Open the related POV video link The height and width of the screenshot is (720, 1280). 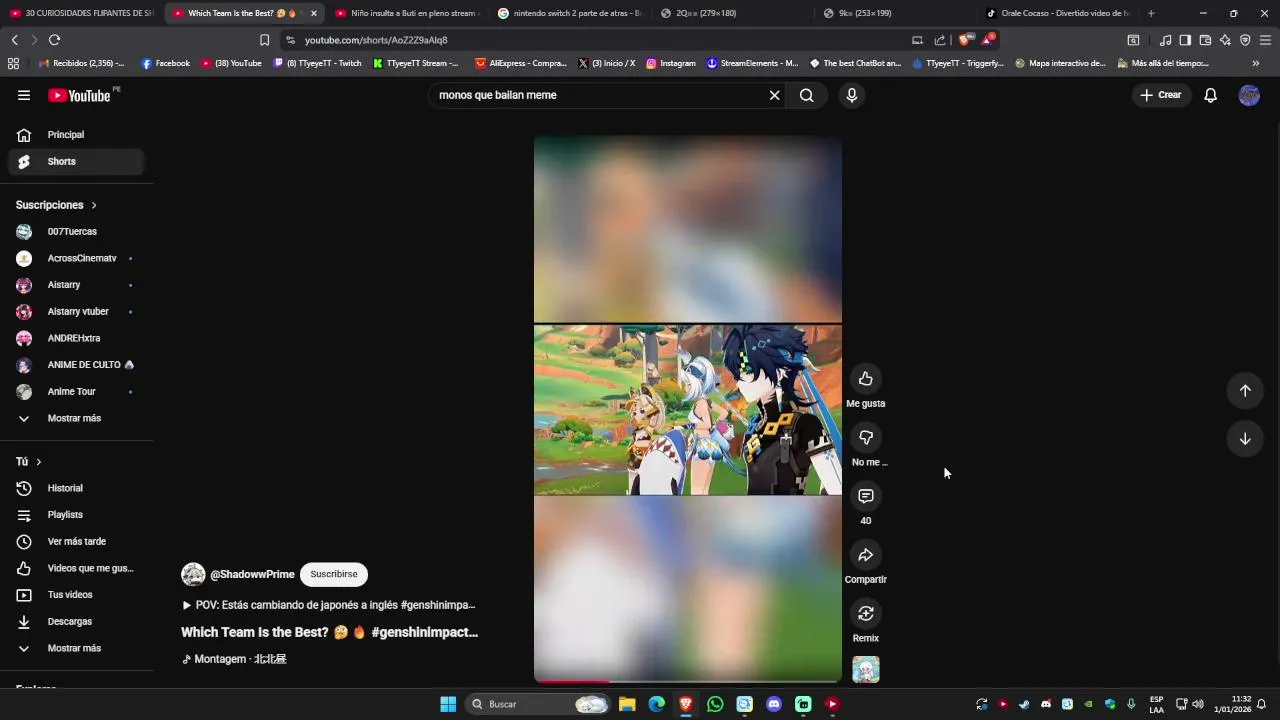329,605
